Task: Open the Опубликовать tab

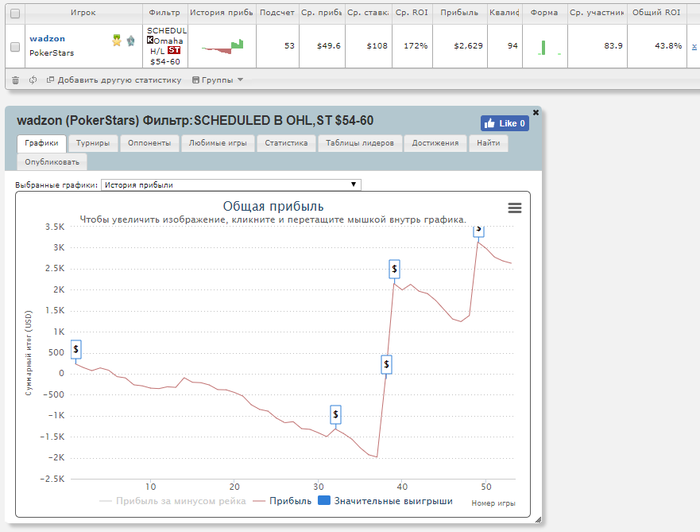Action: click(x=52, y=162)
